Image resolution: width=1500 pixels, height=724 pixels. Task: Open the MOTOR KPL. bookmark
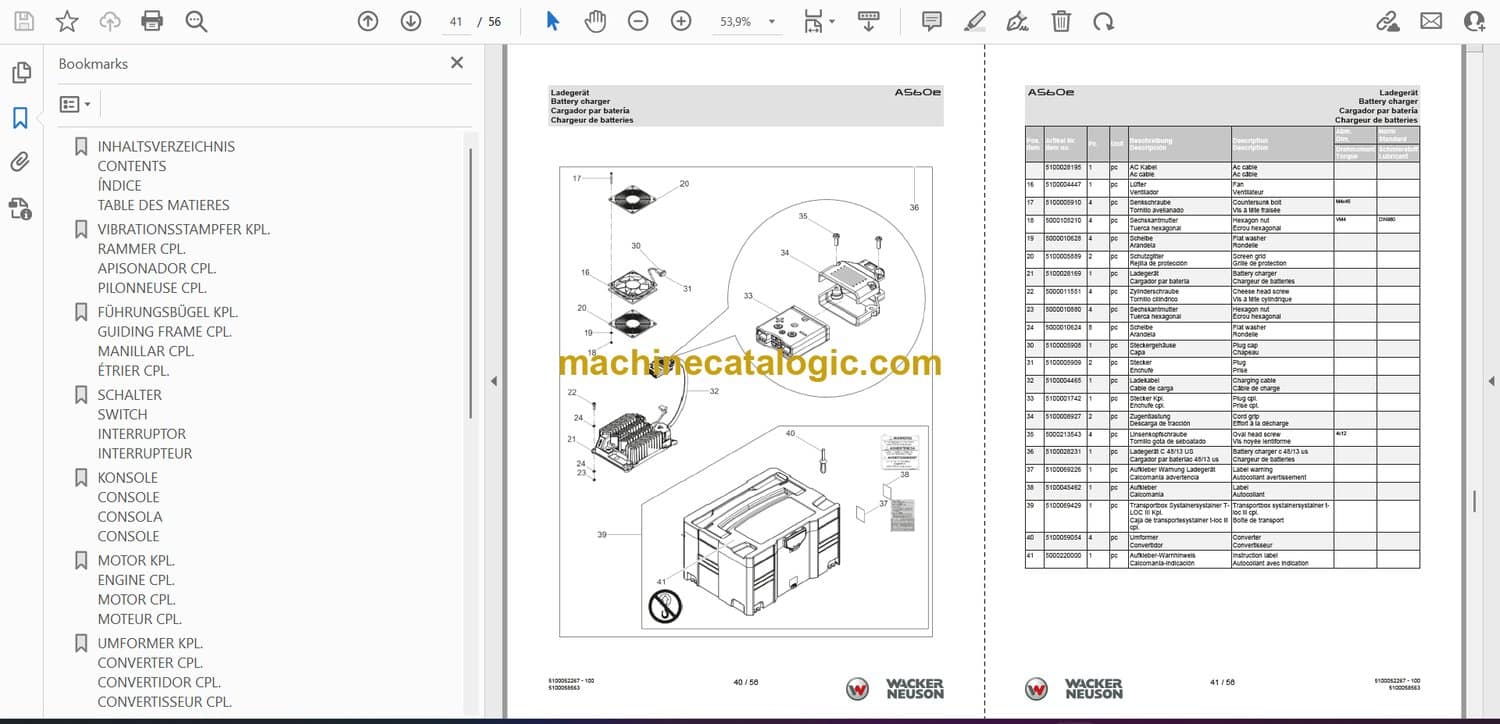pos(136,561)
